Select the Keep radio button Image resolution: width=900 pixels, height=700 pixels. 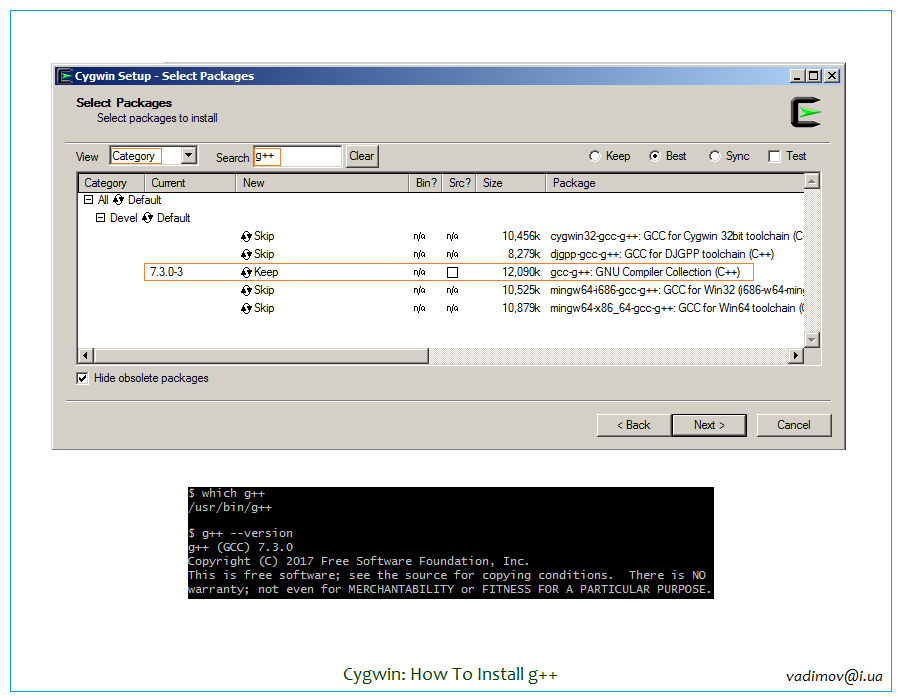click(595, 156)
